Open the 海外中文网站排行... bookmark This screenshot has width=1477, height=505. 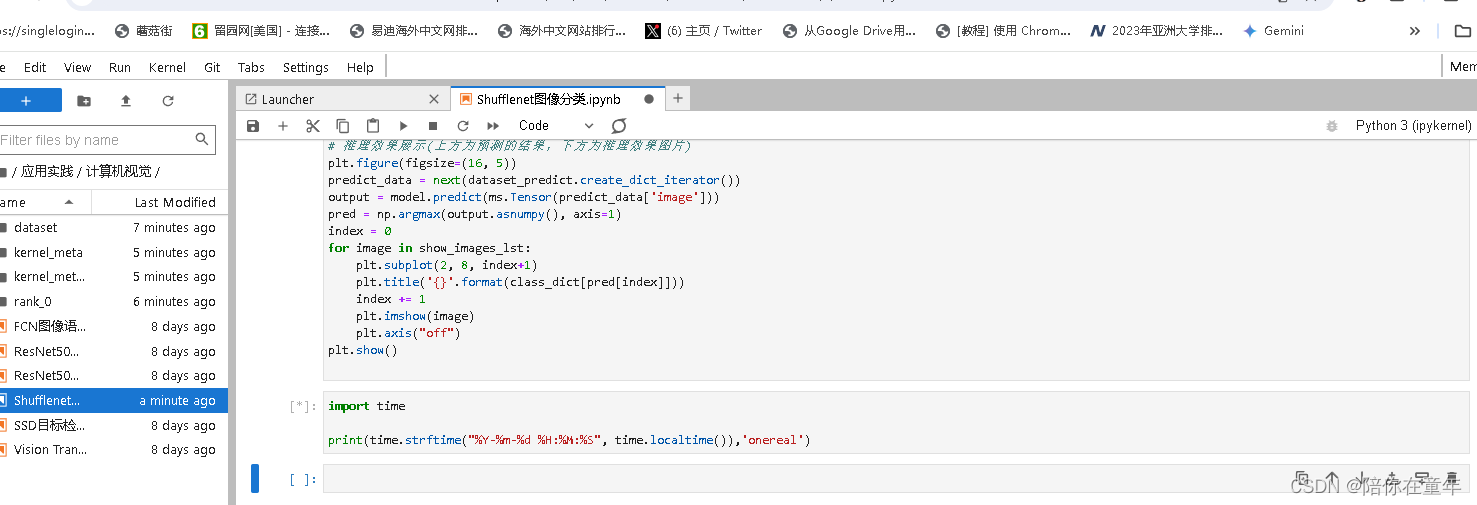tap(562, 31)
